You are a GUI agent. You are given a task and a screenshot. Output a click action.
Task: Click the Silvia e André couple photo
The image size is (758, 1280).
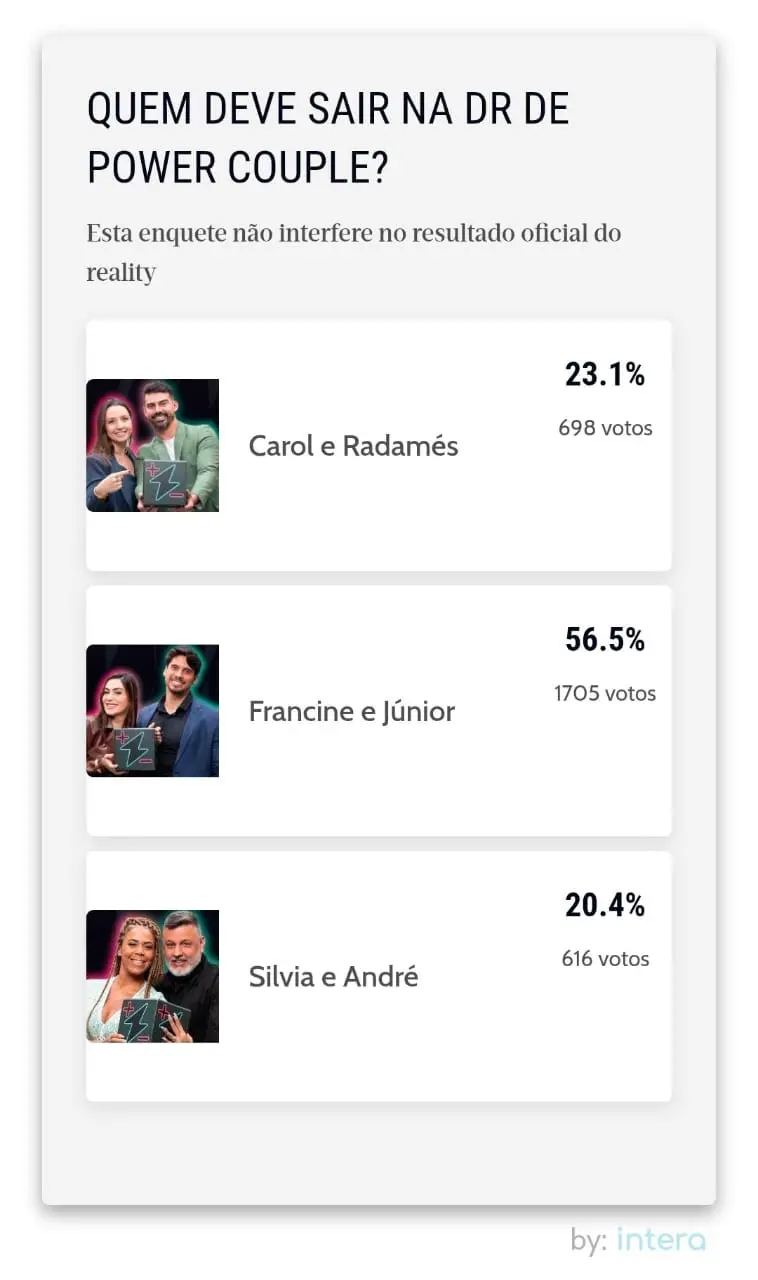[x=152, y=977]
